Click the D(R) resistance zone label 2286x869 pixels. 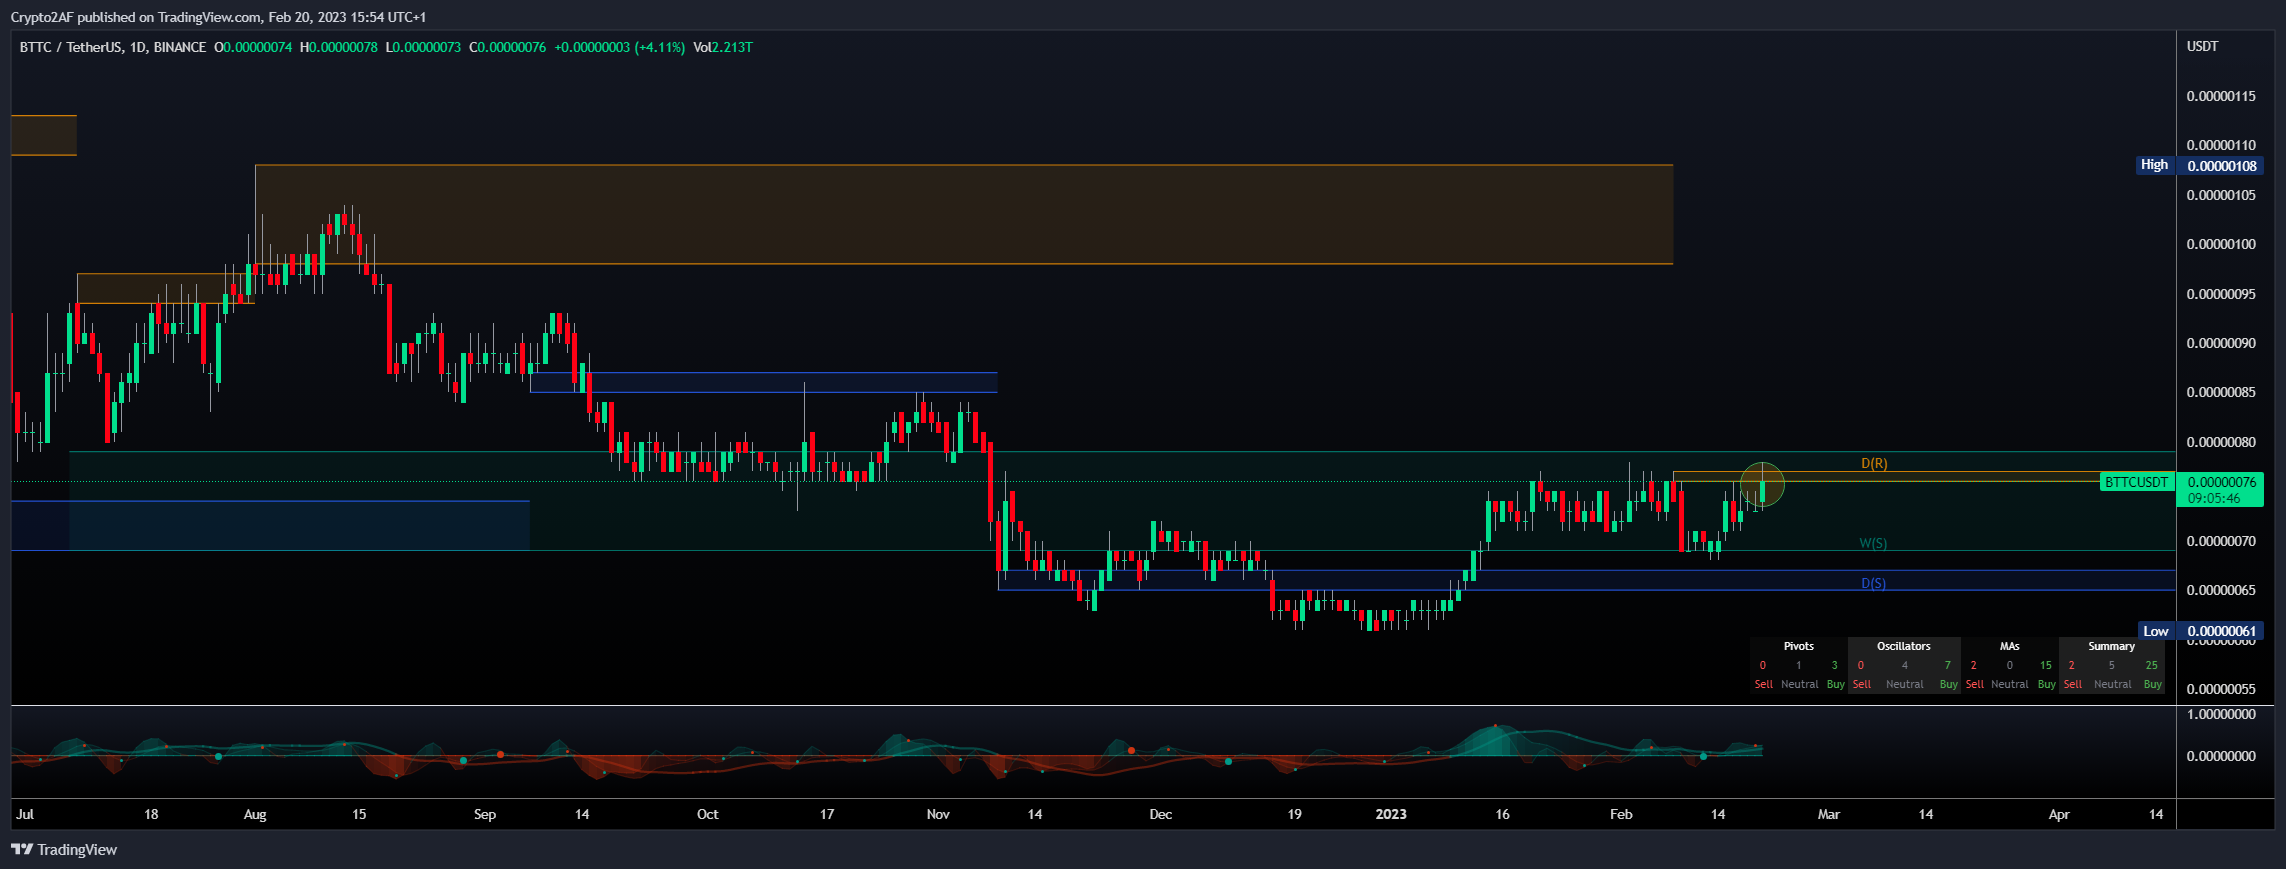coord(1874,463)
